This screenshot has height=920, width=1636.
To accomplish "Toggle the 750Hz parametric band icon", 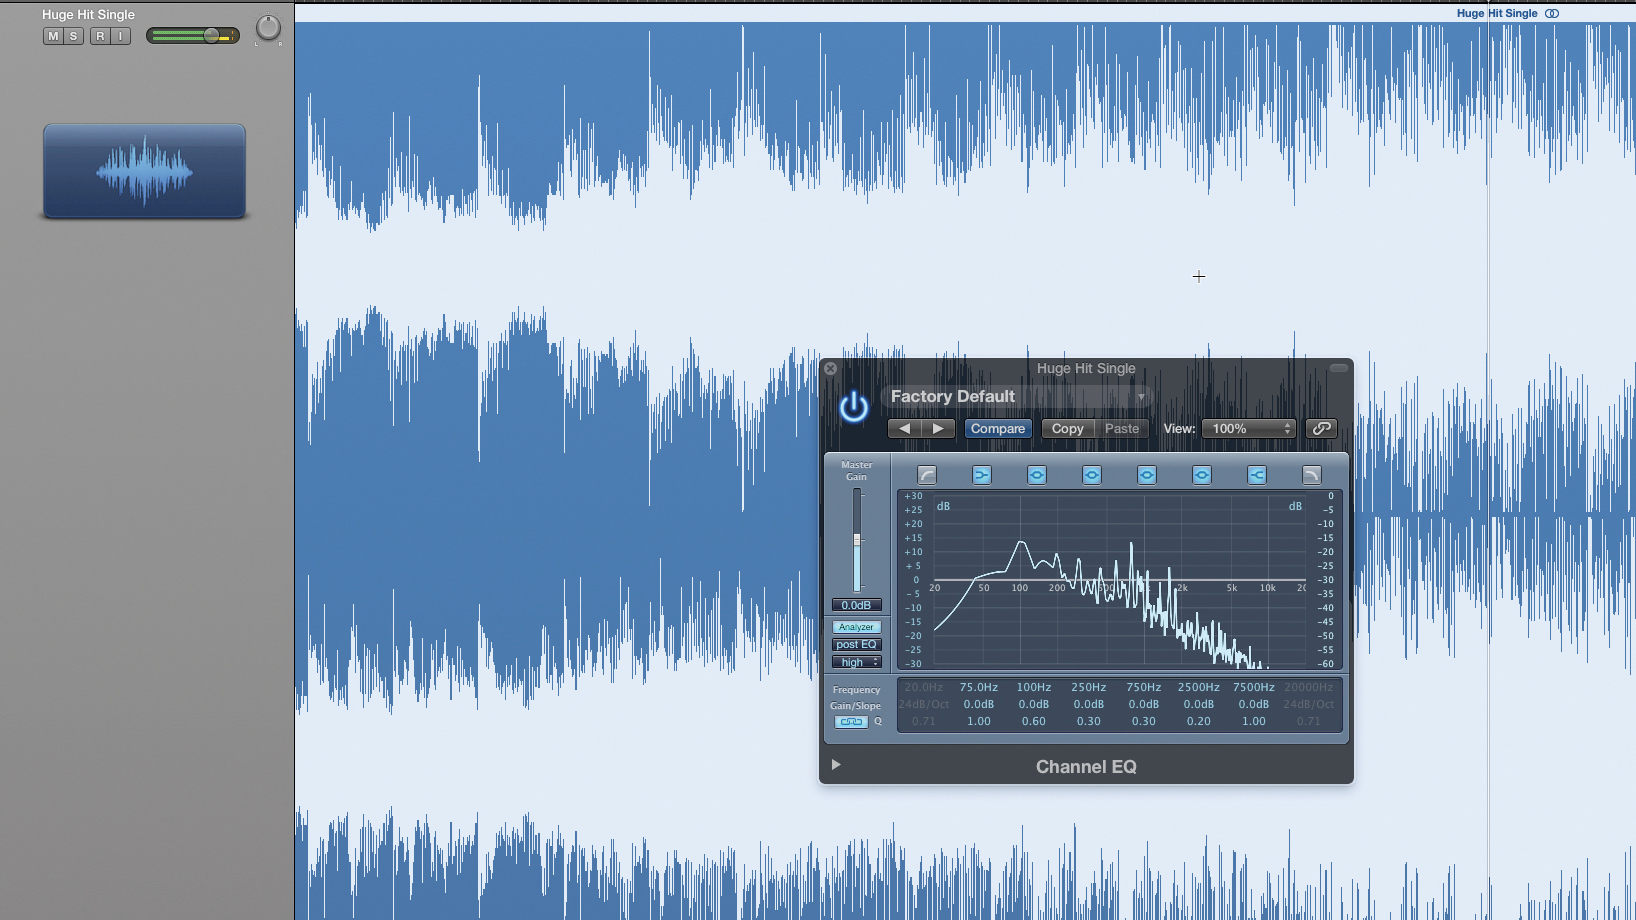I will click(1147, 475).
